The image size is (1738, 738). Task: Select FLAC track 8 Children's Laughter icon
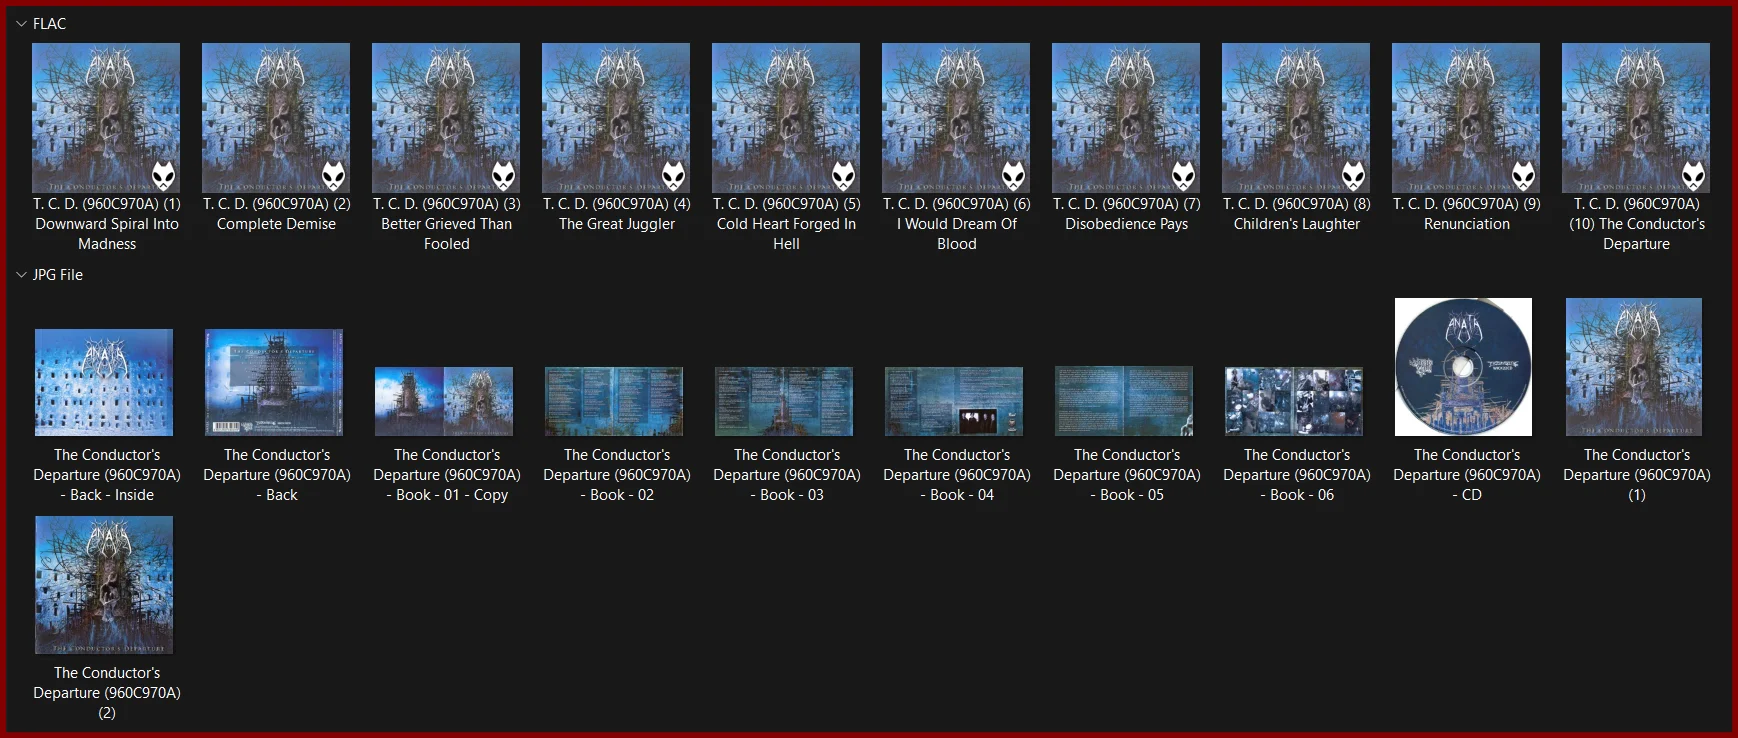(x=1296, y=118)
